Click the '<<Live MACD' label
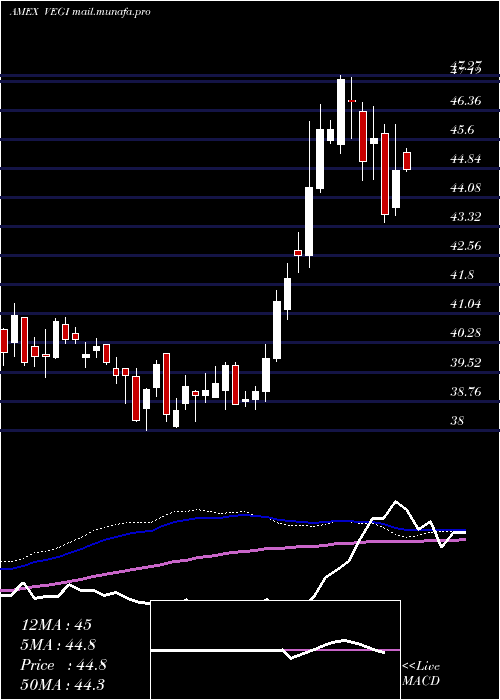500x700 pixels. click(x=421, y=674)
